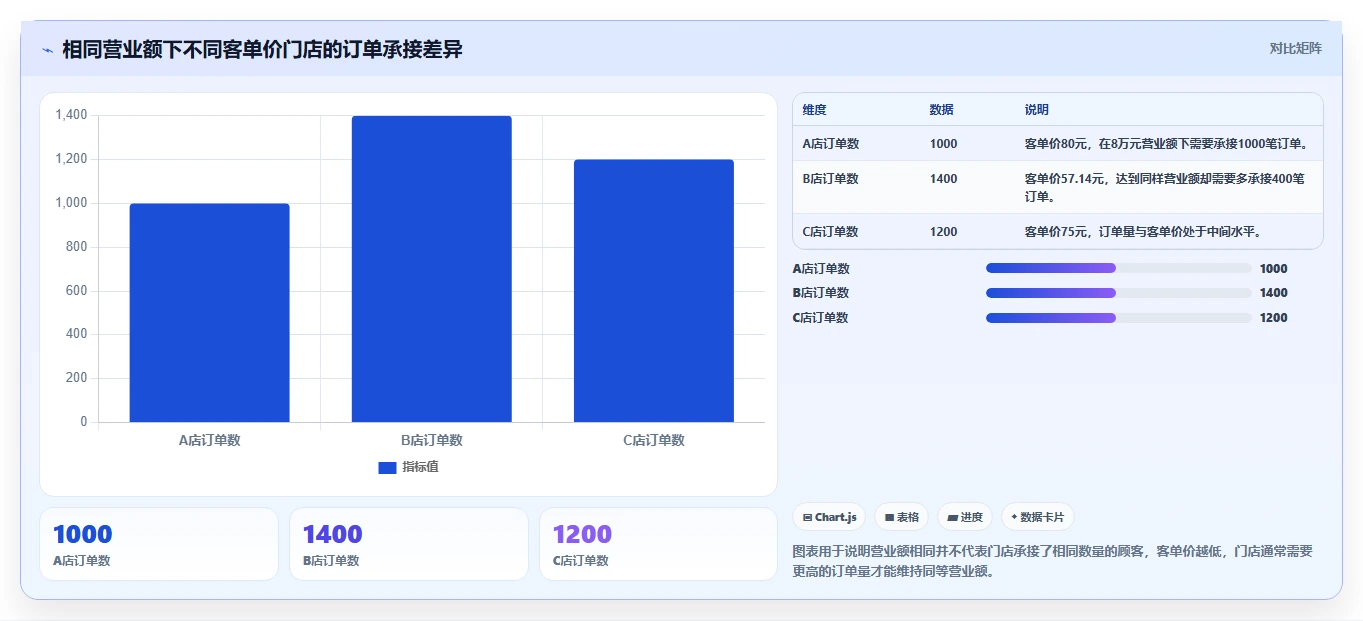The width and height of the screenshot is (1363, 621).
Task: Click the 1,200 y-axis tick label
Action: [72, 159]
